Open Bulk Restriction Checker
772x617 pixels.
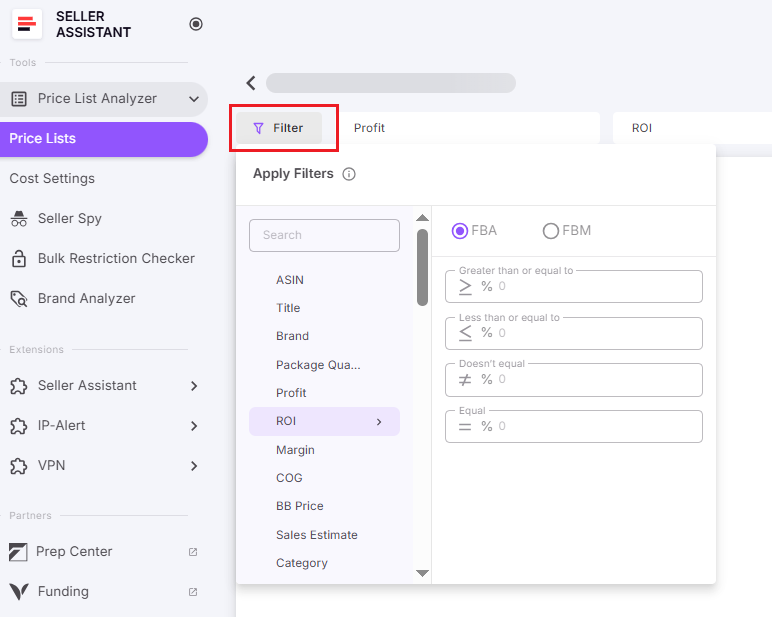[x=116, y=258]
